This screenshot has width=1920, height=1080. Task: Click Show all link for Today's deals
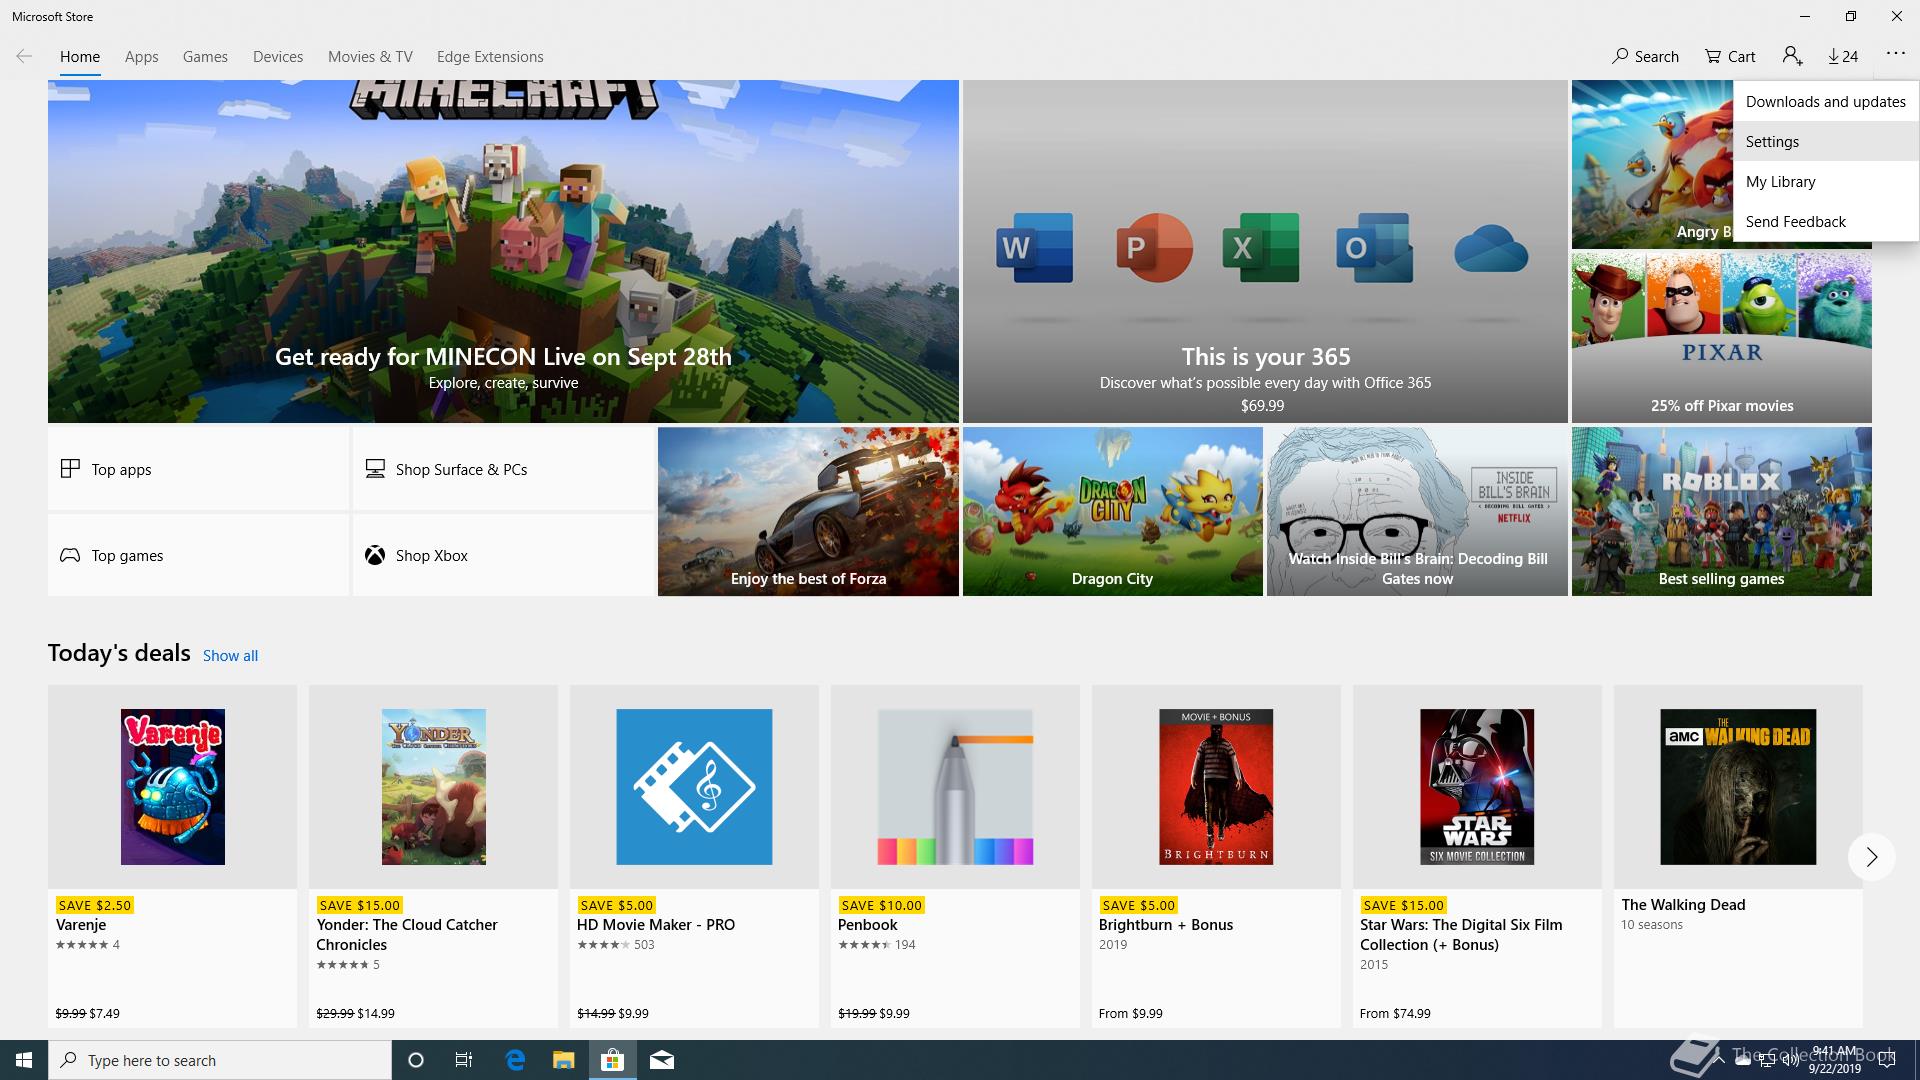(x=230, y=656)
